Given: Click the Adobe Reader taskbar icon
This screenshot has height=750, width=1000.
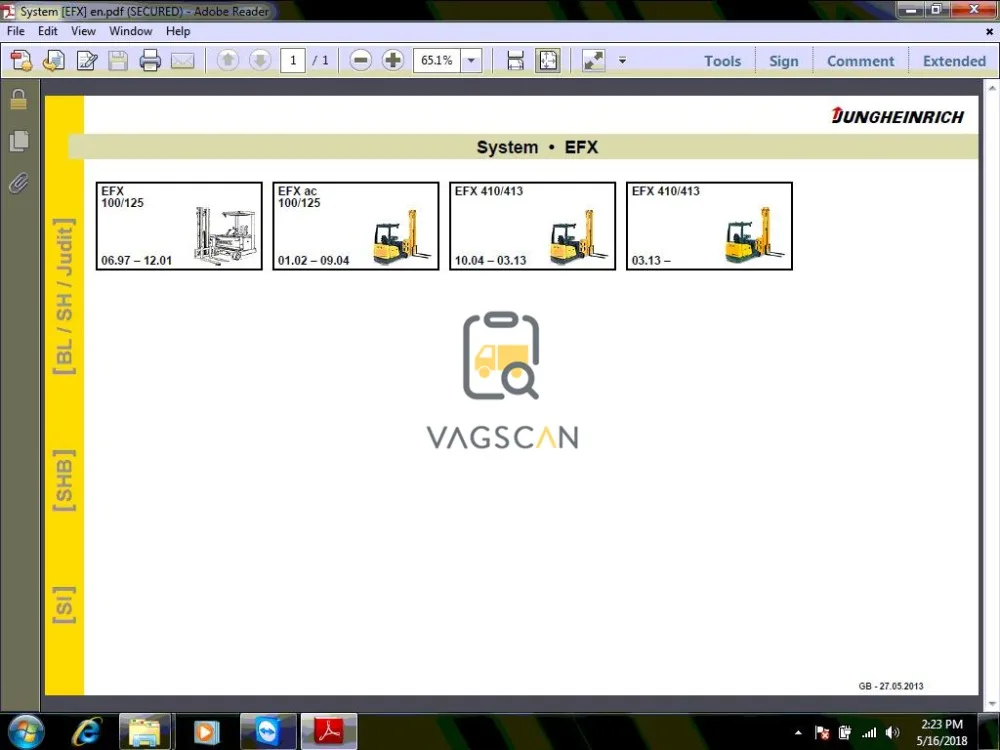Looking at the screenshot, I should 329,732.
